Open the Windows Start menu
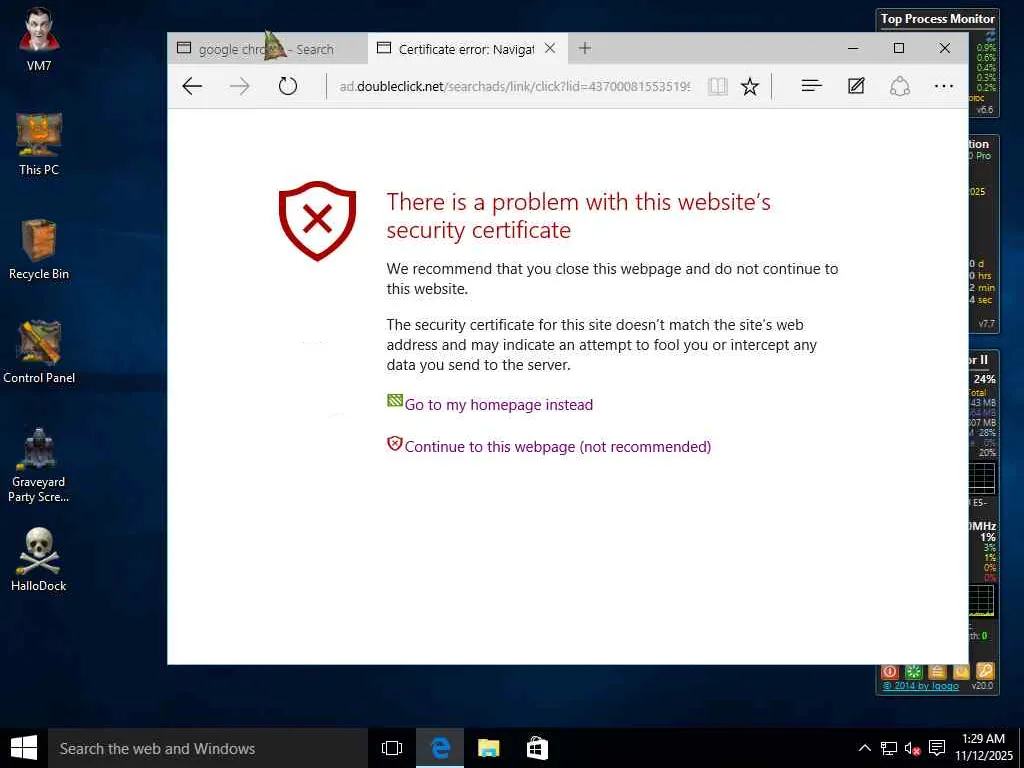Viewport: 1024px width, 768px height. [x=24, y=748]
